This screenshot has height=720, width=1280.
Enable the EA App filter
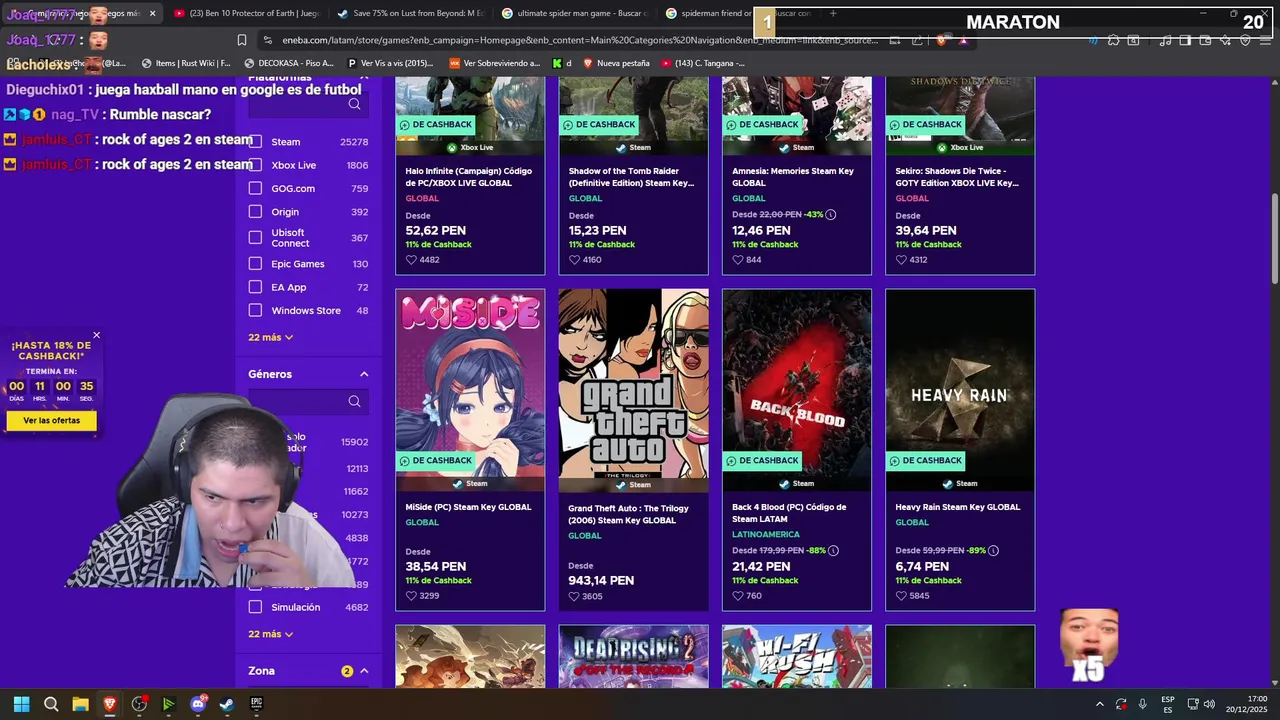coord(255,287)
